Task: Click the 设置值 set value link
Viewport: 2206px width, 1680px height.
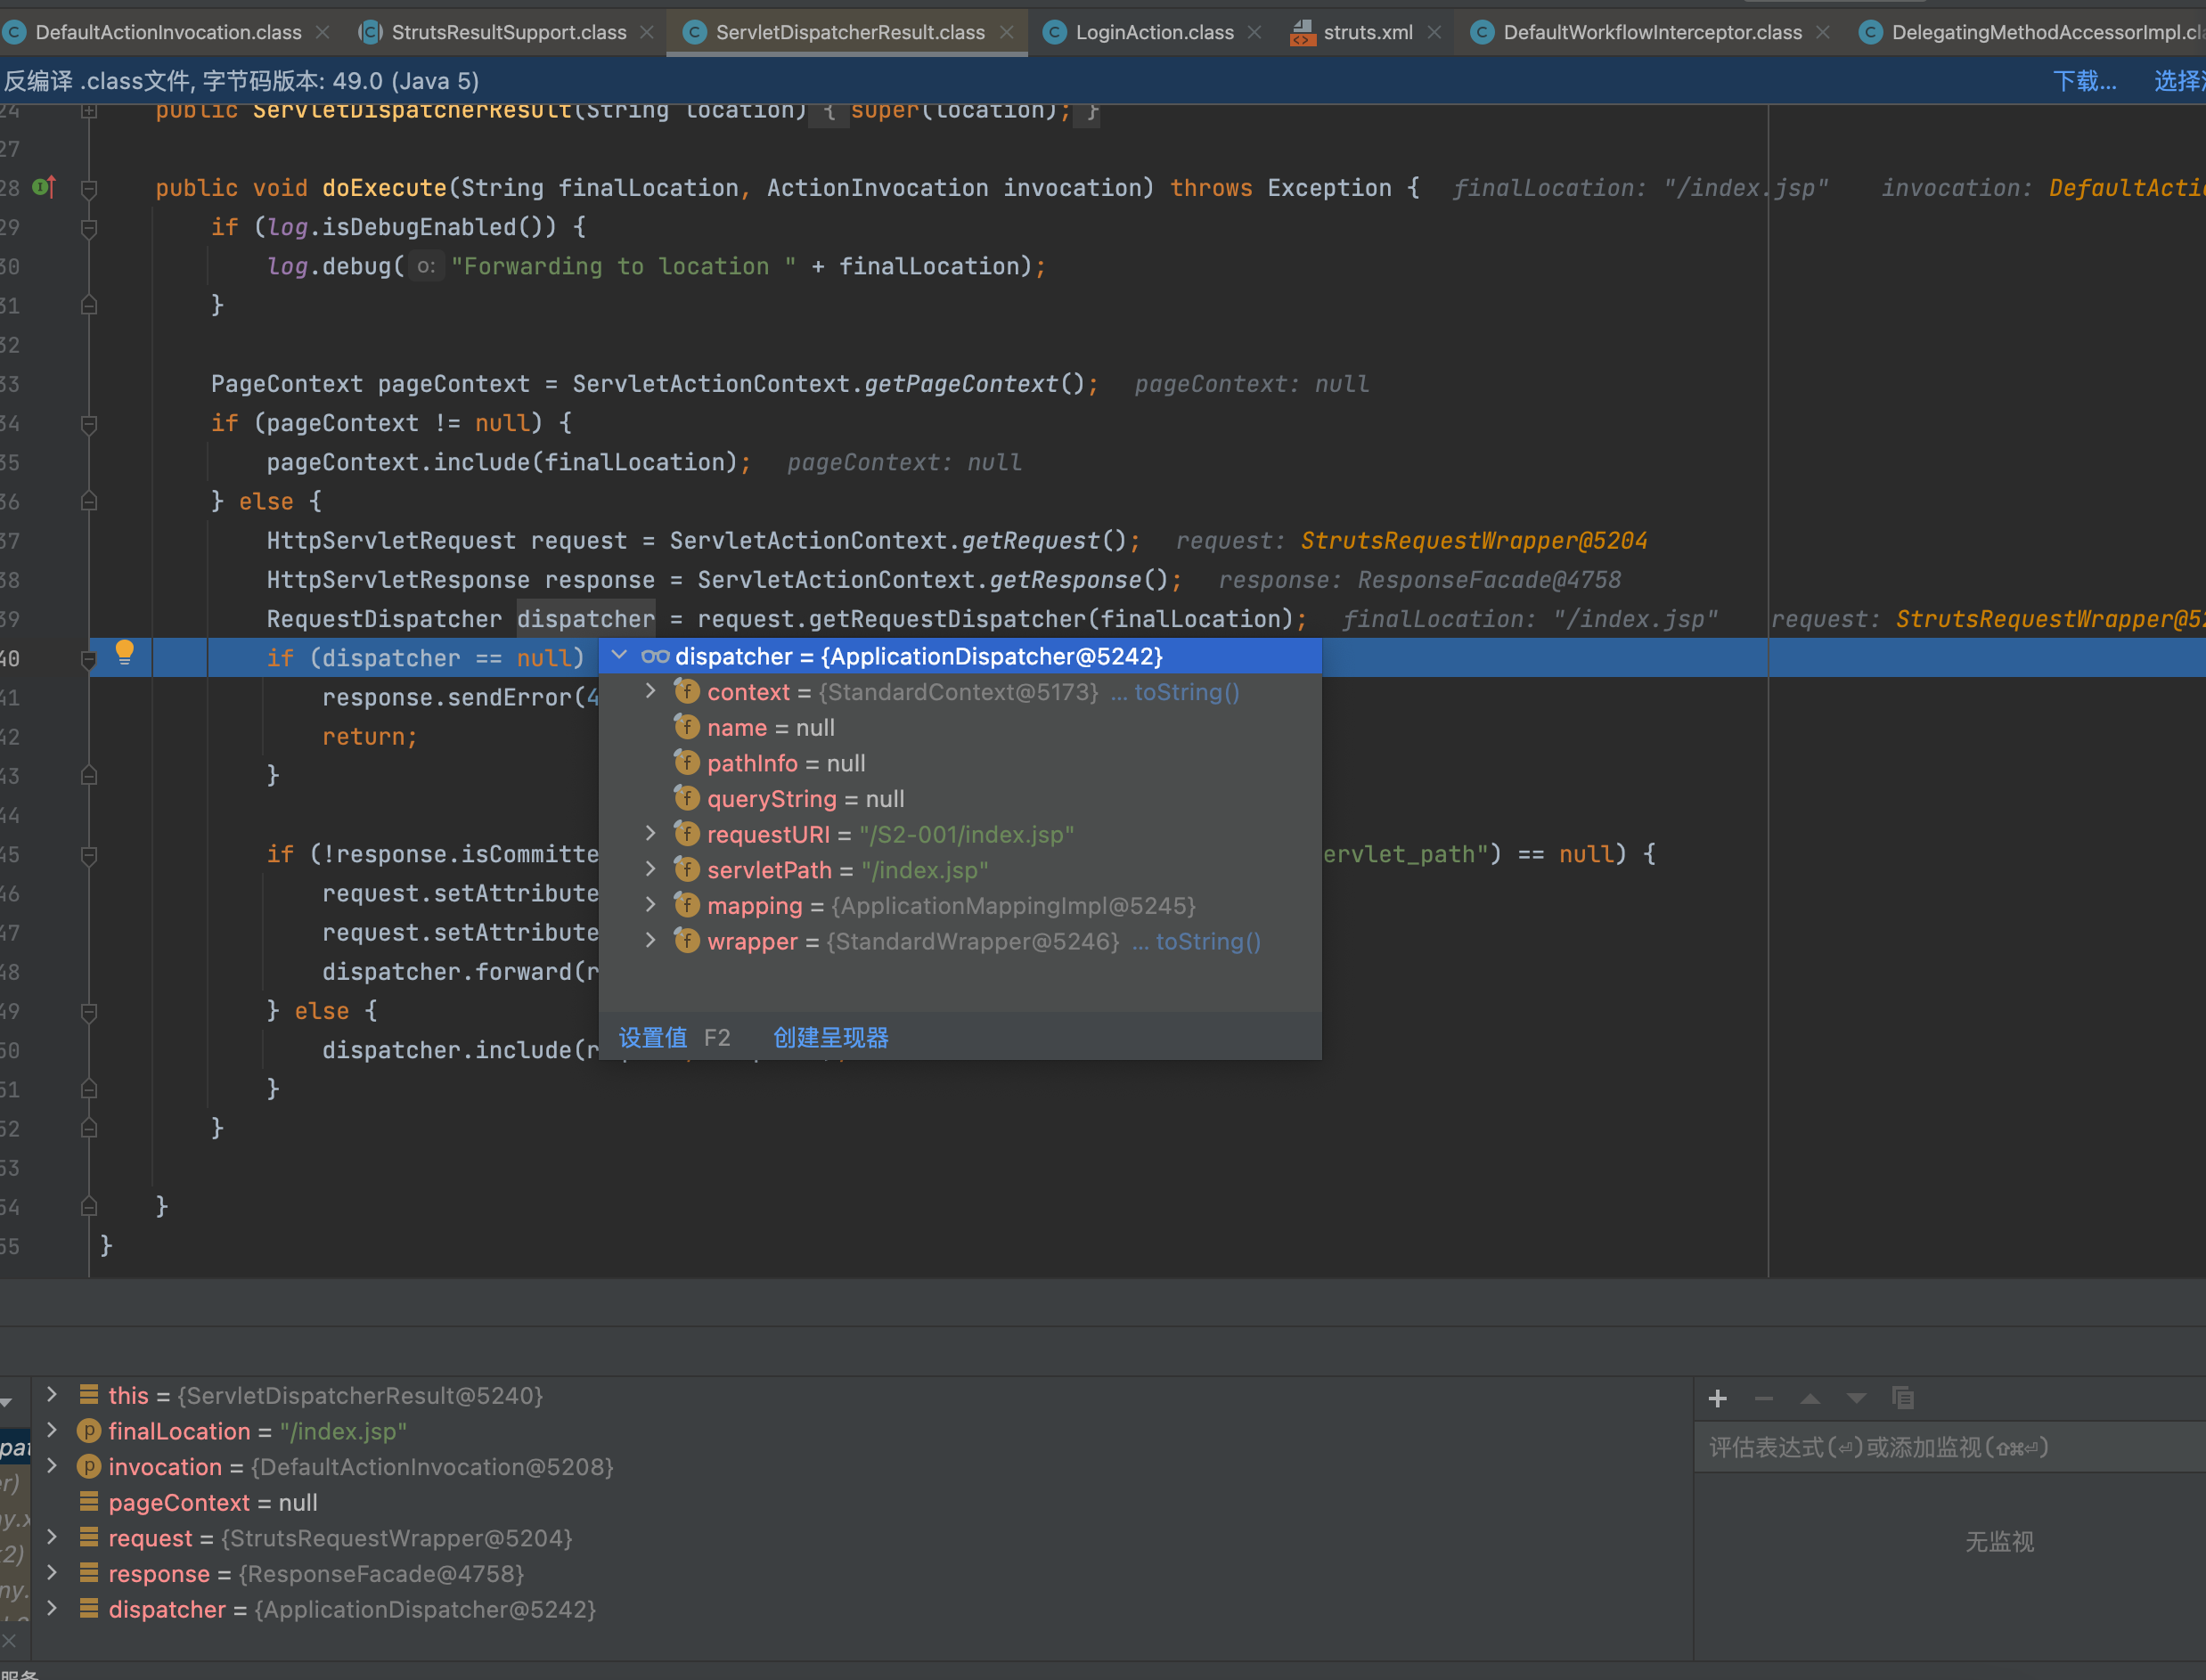Action: pos(653,1037)
